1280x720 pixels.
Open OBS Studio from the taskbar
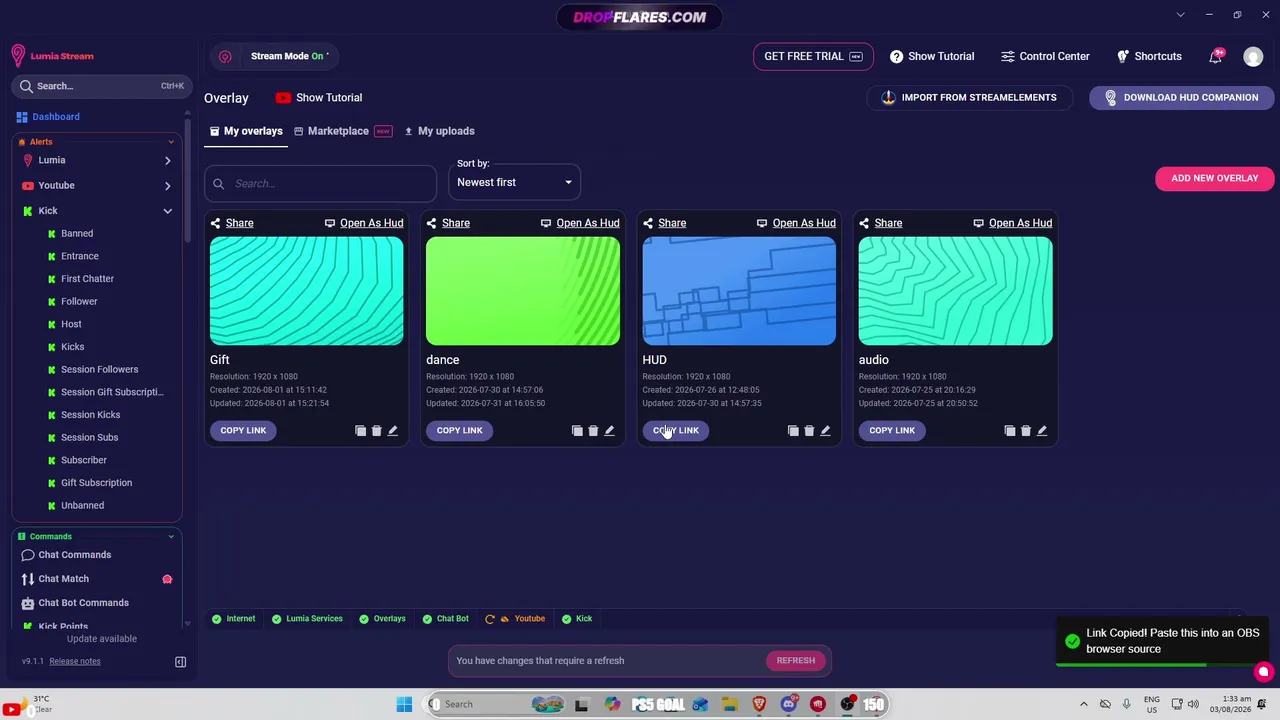(x=847, y=704)
